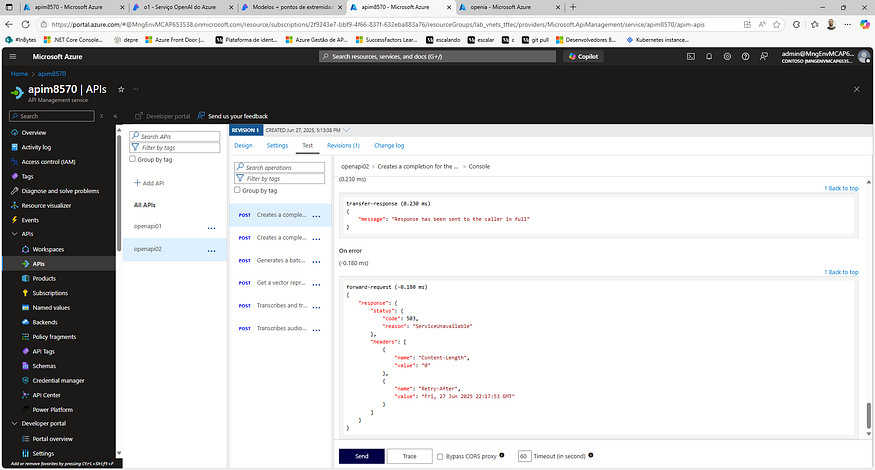The image size is (875, 470).
Task: Open the Azure portal hamburger menu
Action: point(13,56)
